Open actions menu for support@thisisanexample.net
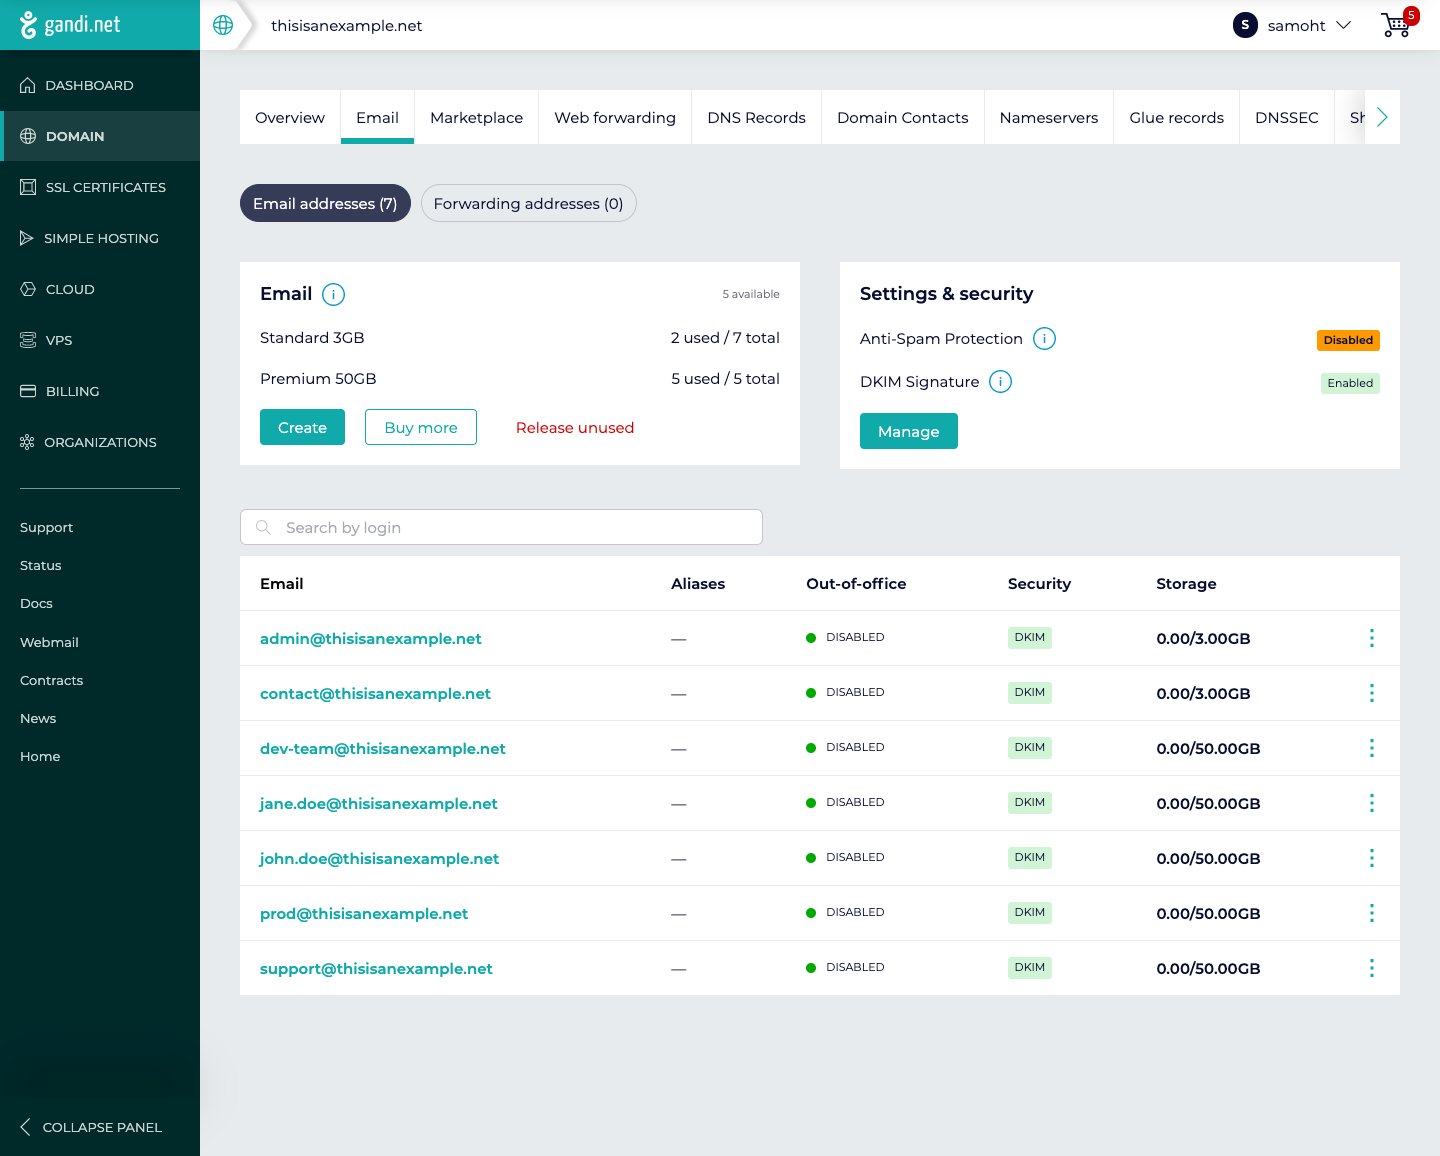The width and height of the screenshot is (1440, 1156). [1371, 968]
